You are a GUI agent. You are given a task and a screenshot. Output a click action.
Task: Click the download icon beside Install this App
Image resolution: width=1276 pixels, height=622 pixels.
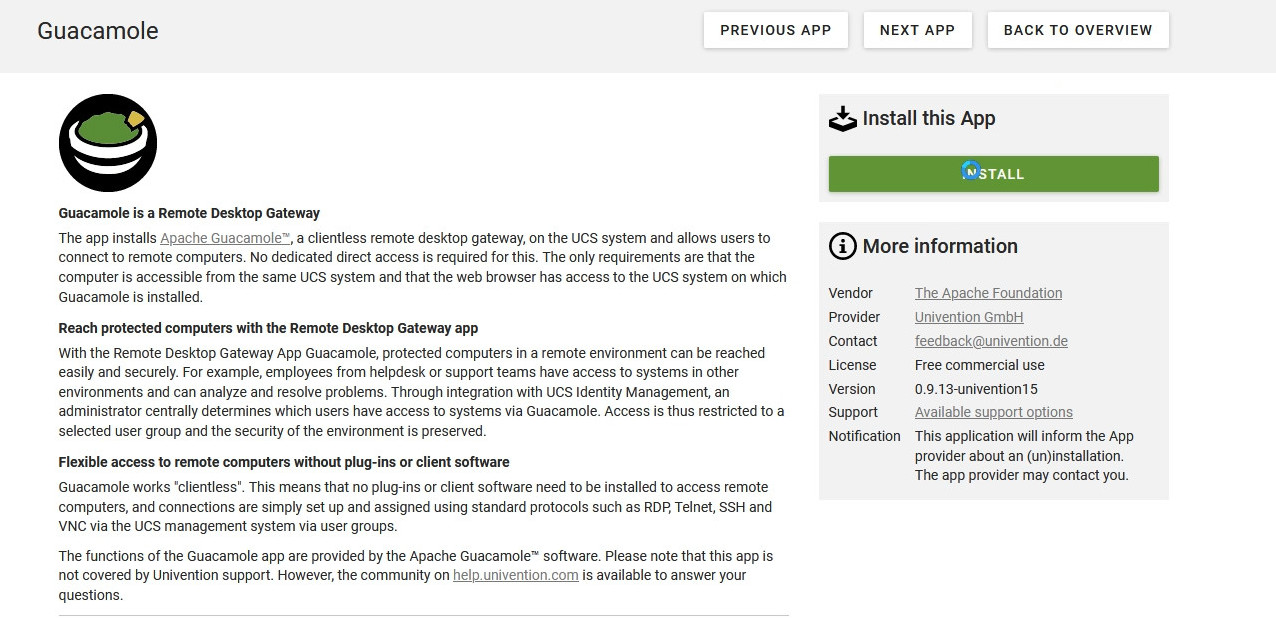pyautogui.click(x=843, y=119)
